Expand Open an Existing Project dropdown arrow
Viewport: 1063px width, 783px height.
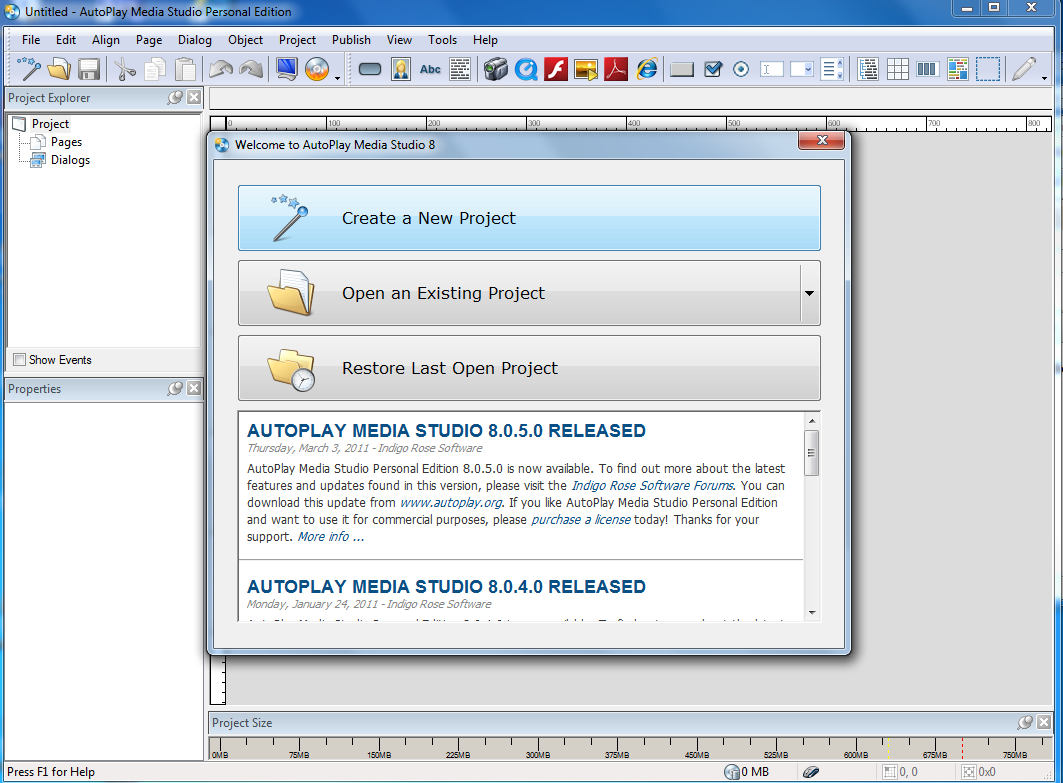(809, 294)
